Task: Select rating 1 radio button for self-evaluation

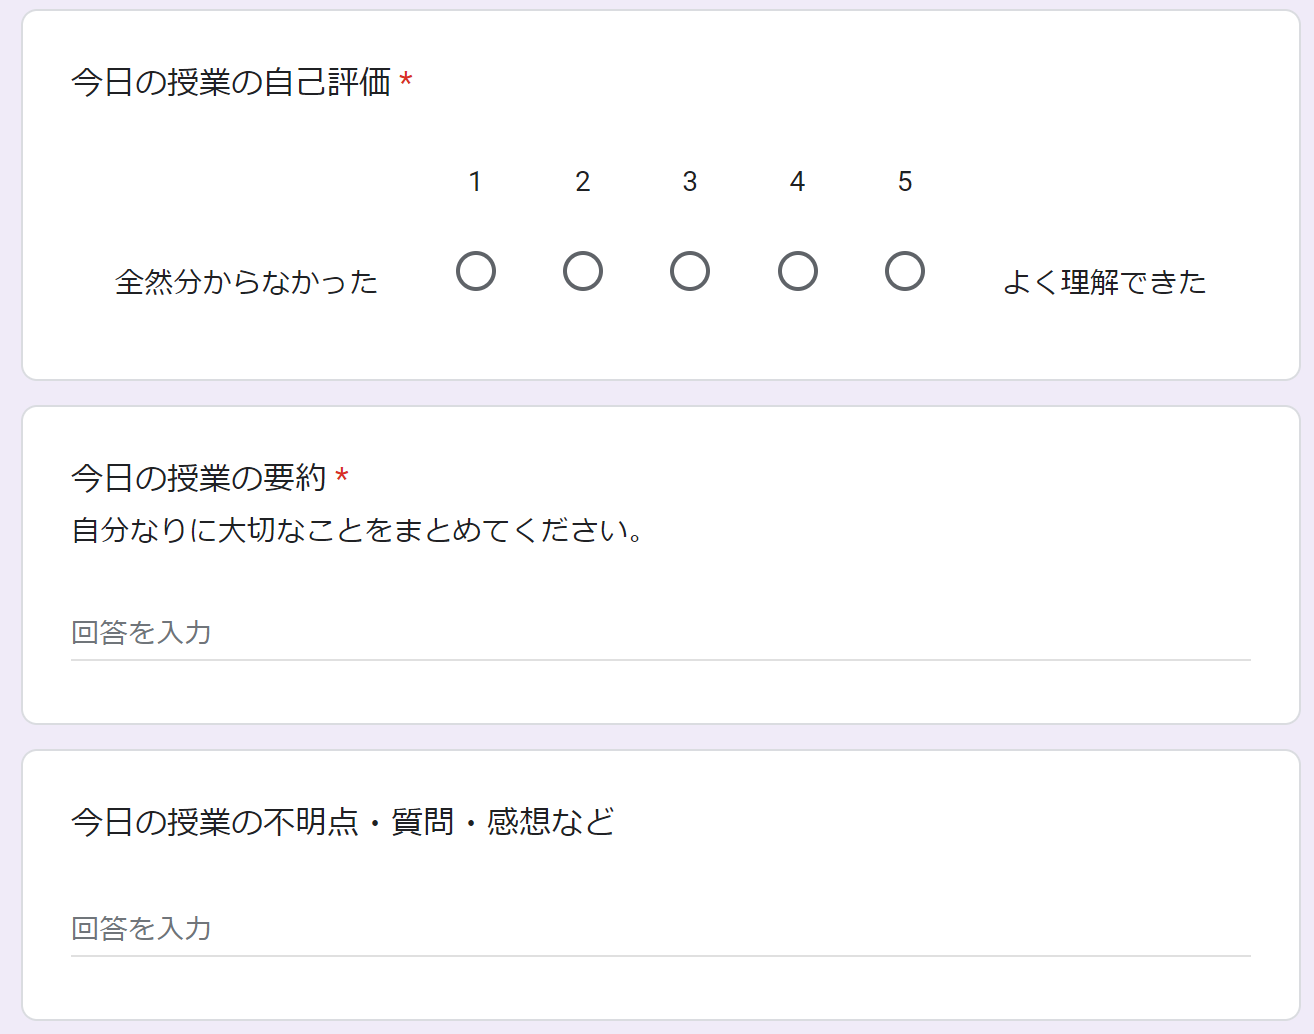Action: [476, 271]
